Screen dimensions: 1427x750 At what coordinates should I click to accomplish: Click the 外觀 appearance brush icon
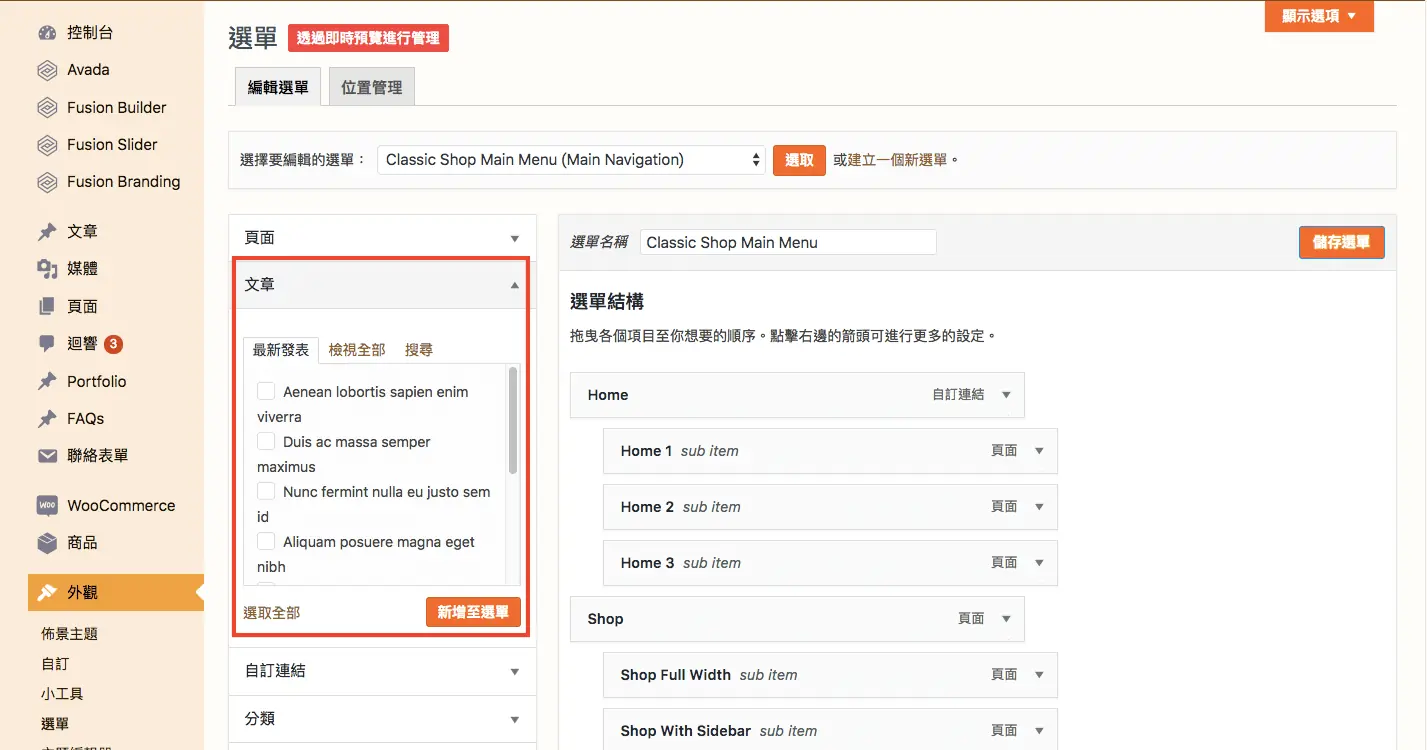pos(47,593)
